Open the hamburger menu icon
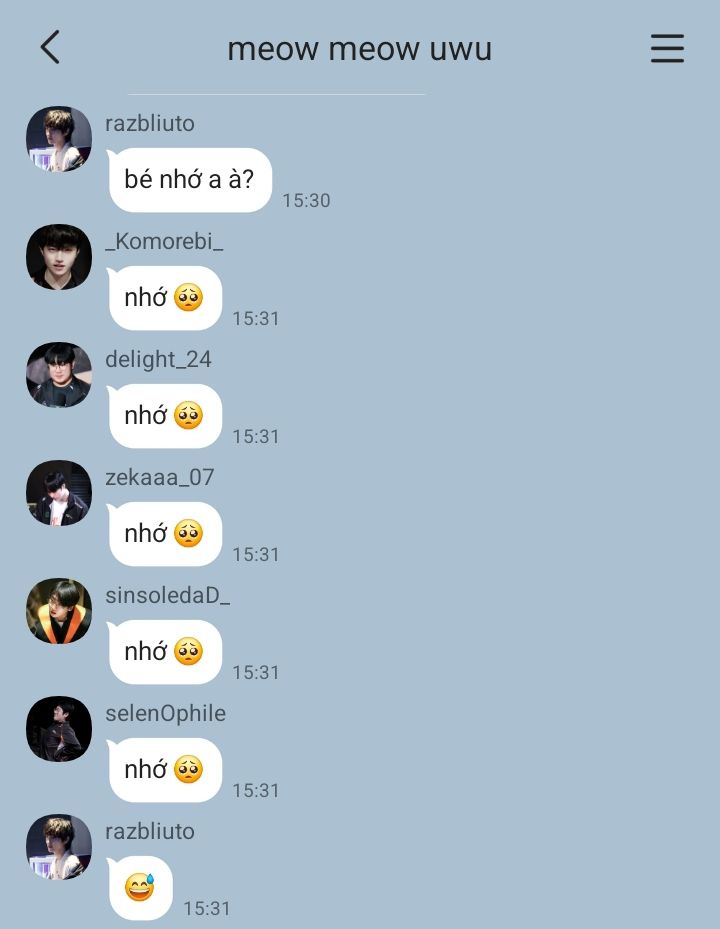This screenshot has width=720, height=929. 667,48
